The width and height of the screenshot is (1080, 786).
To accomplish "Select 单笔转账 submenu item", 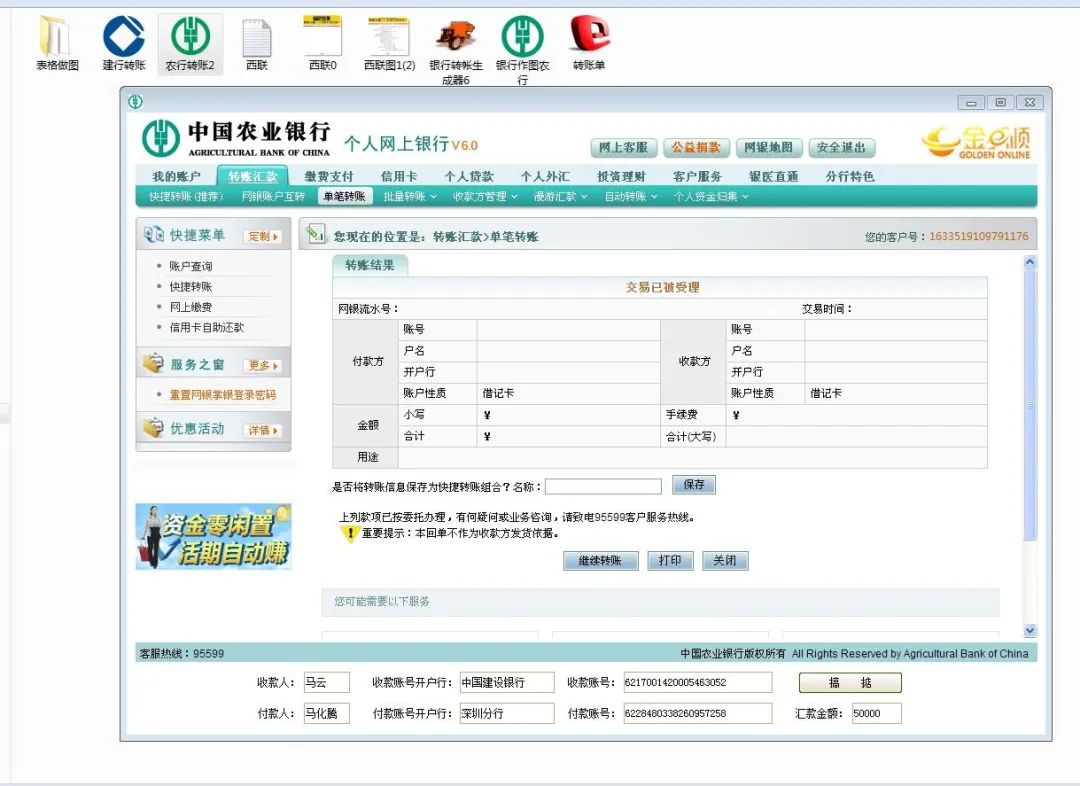I will (x=344, y=196).
